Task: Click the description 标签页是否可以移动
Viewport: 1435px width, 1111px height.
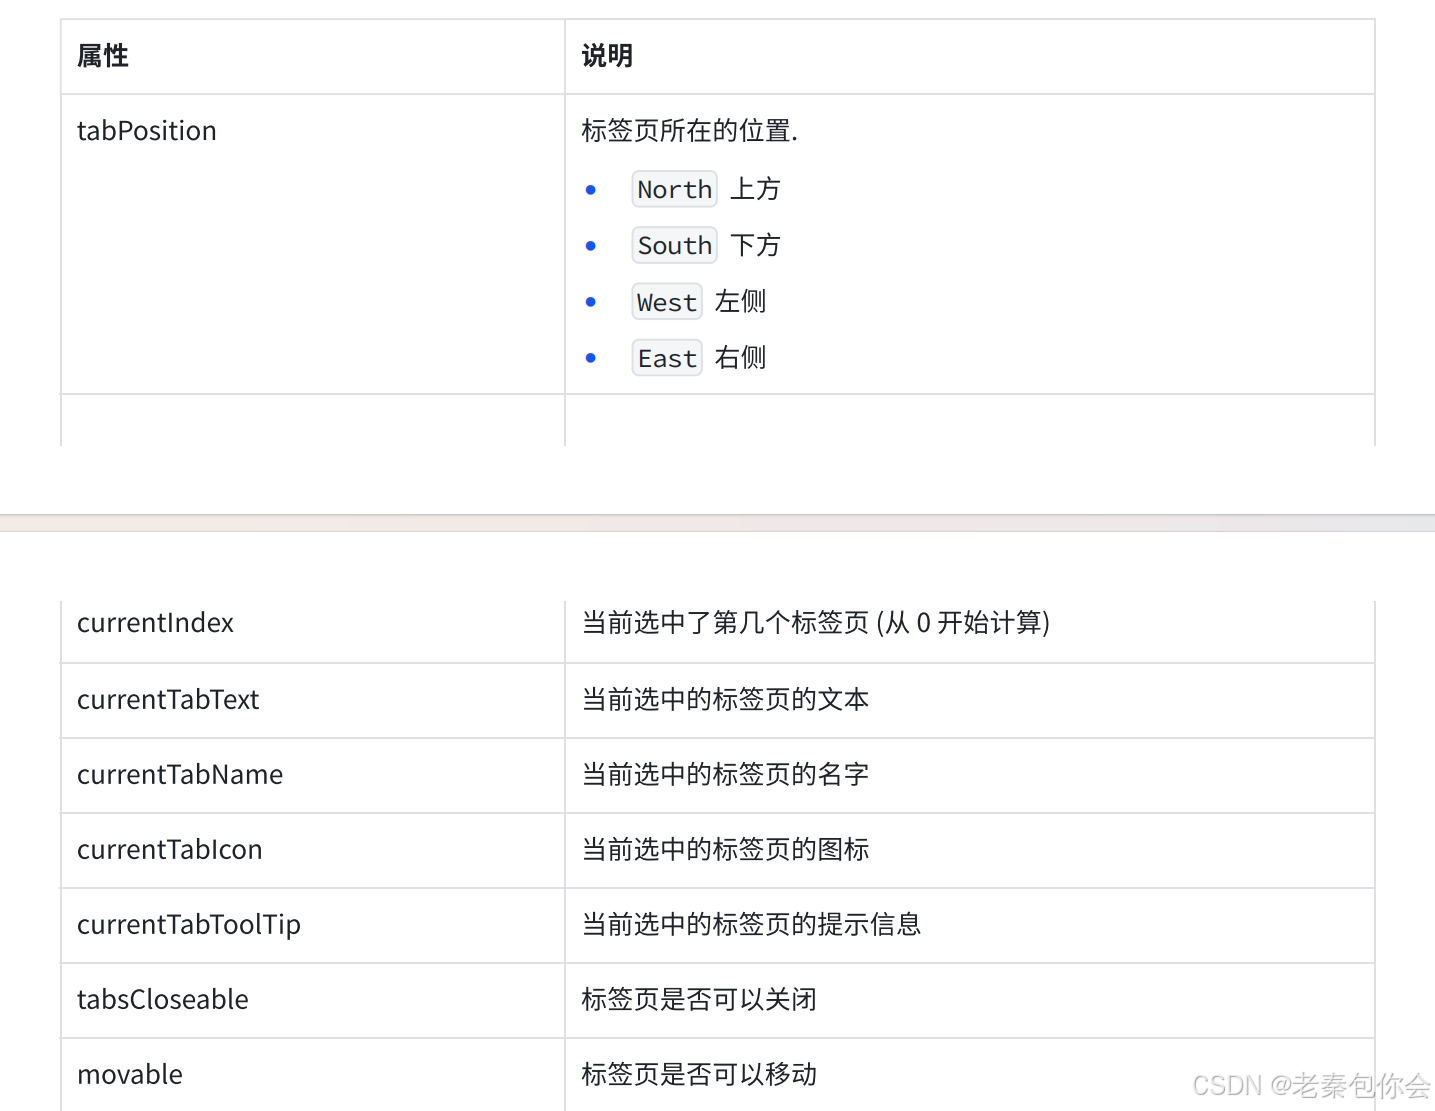Action: click(x=699, y=1075)
